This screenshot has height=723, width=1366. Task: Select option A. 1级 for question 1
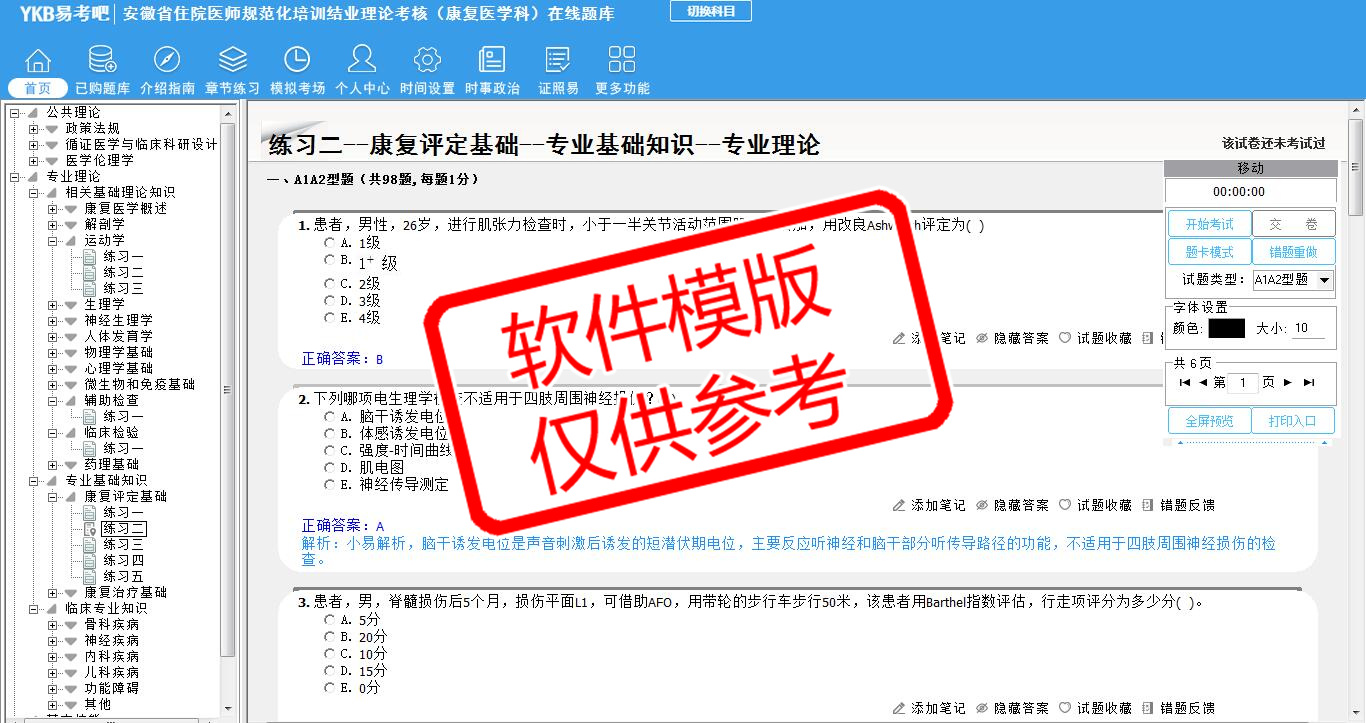[330, 243]
